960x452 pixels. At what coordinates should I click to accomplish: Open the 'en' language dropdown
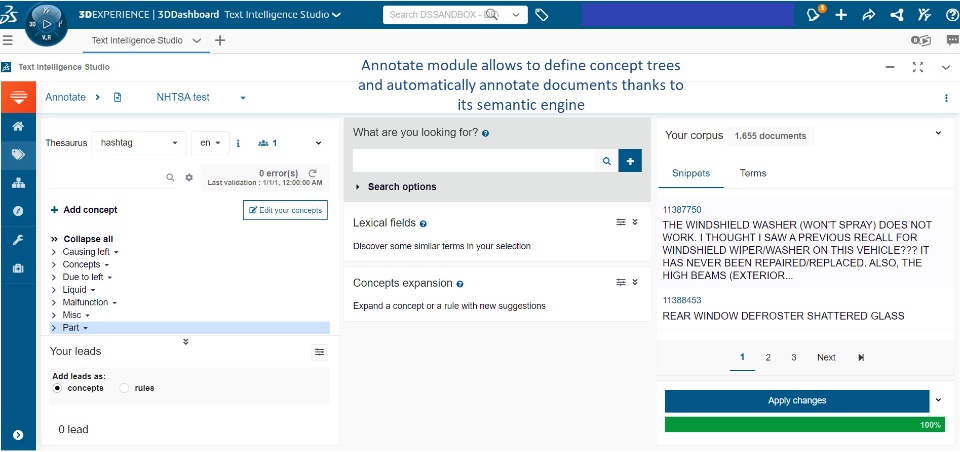(210, 143)
